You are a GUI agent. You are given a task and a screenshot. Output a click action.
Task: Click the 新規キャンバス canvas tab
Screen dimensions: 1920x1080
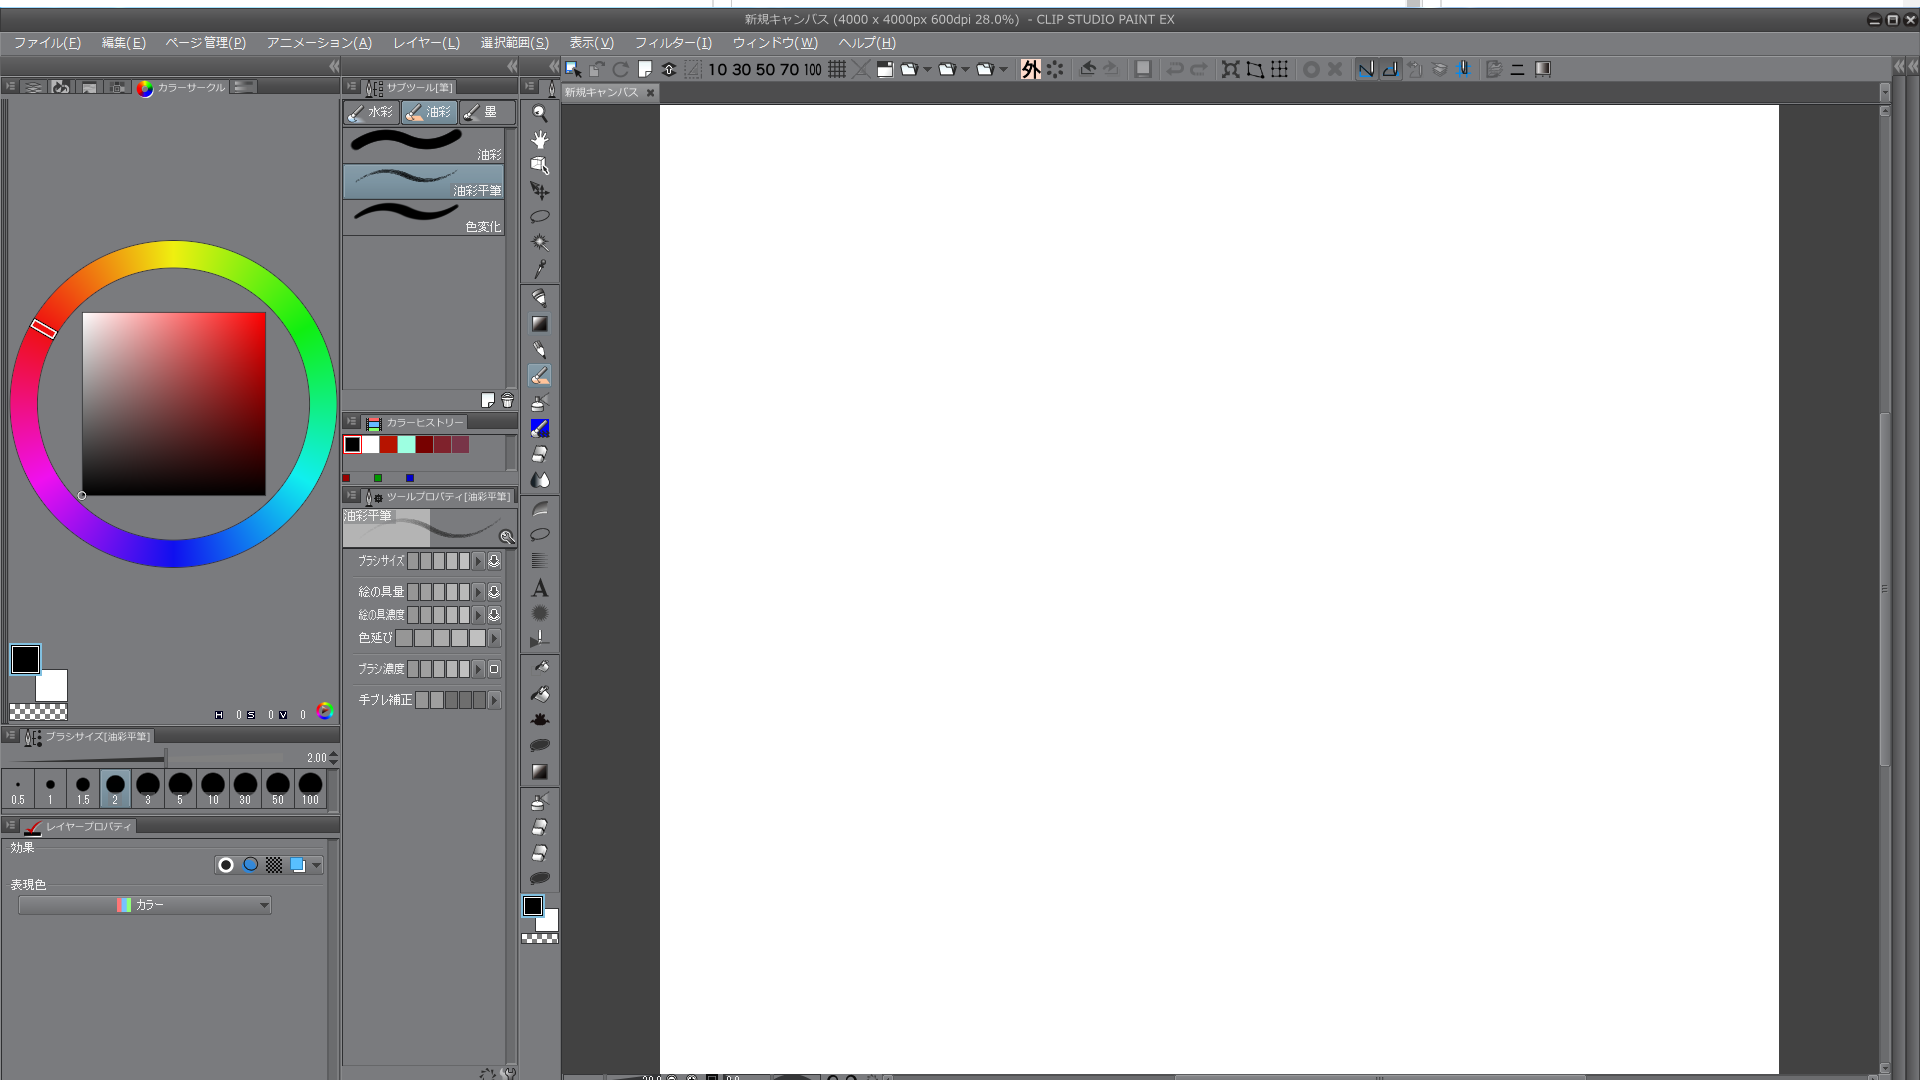pyautogui.click(x=601, y=92)
